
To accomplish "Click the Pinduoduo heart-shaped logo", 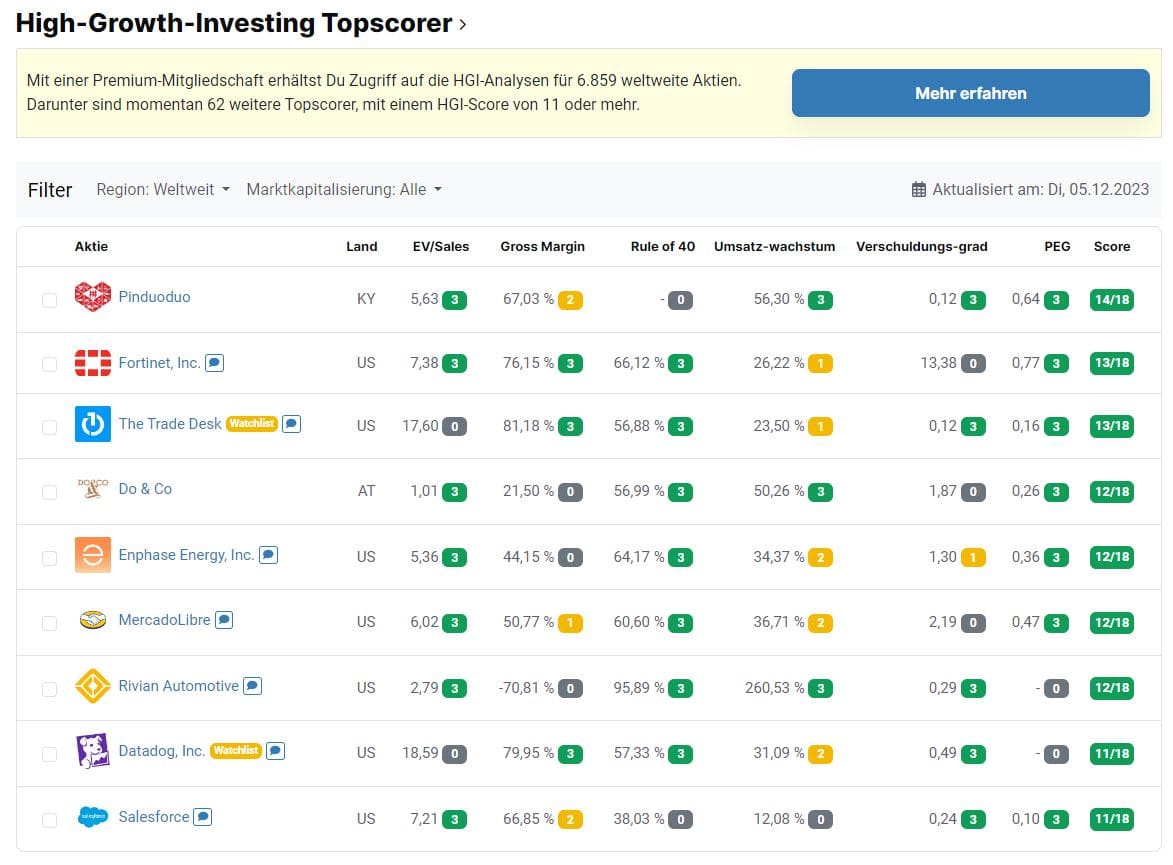I will click(x=92, y=297).
